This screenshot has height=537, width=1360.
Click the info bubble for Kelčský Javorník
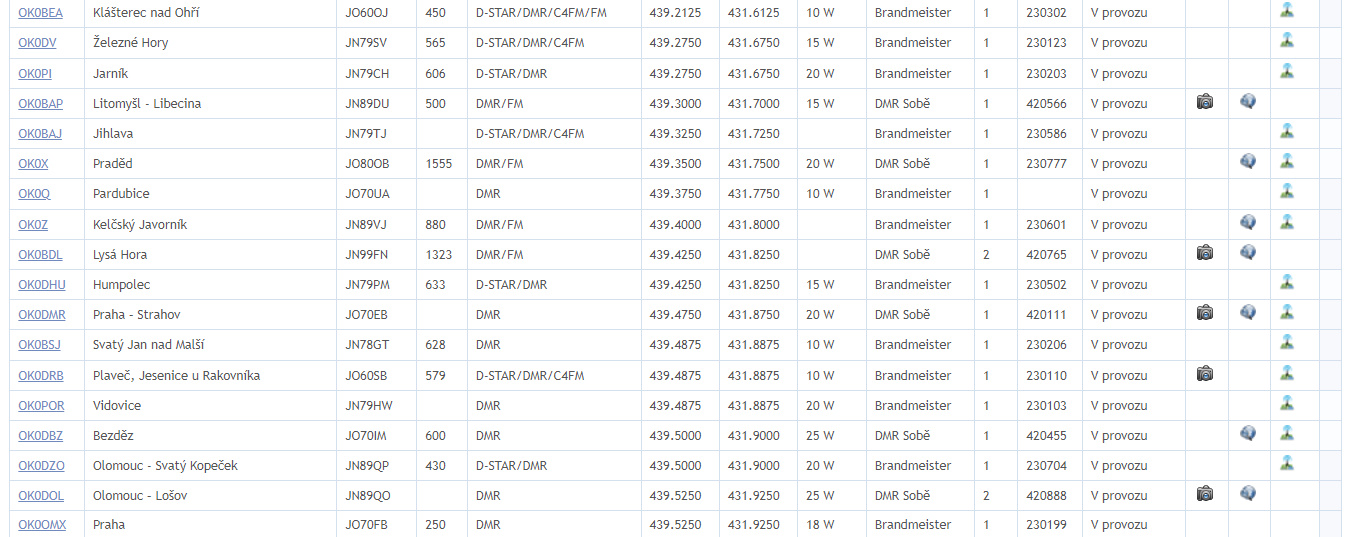[x=1248, y=223]
